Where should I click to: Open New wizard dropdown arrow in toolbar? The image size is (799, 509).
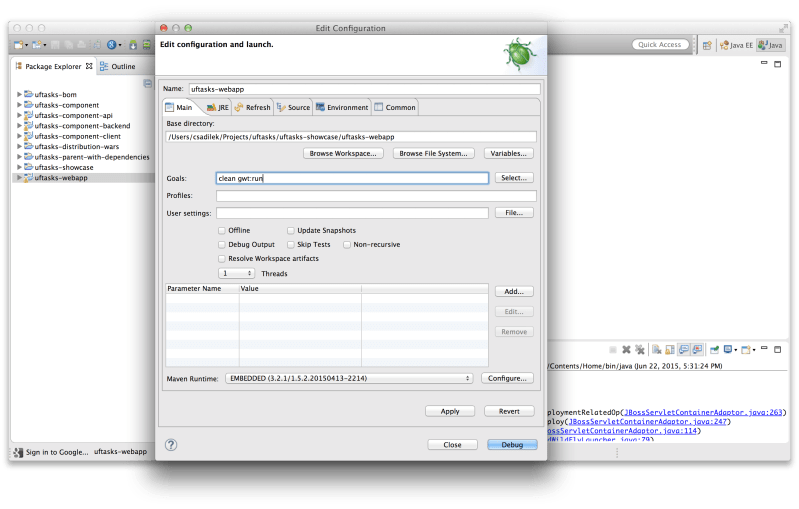(x=26, y=45)
